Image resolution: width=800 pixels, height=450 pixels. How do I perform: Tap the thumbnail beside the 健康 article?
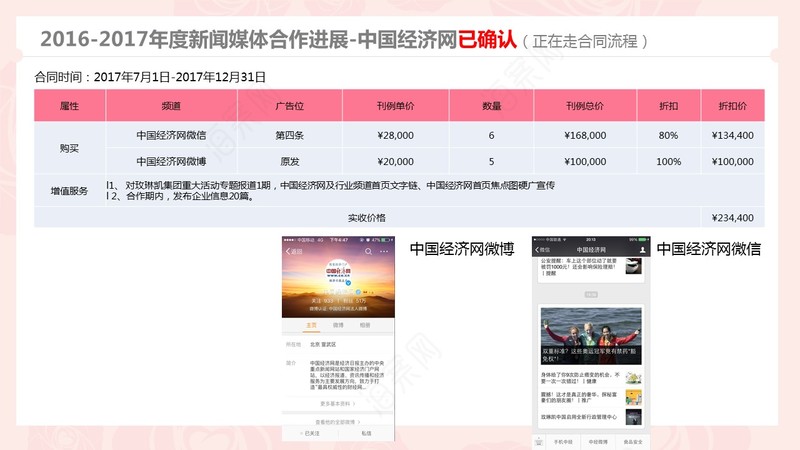tap(634, 378)
